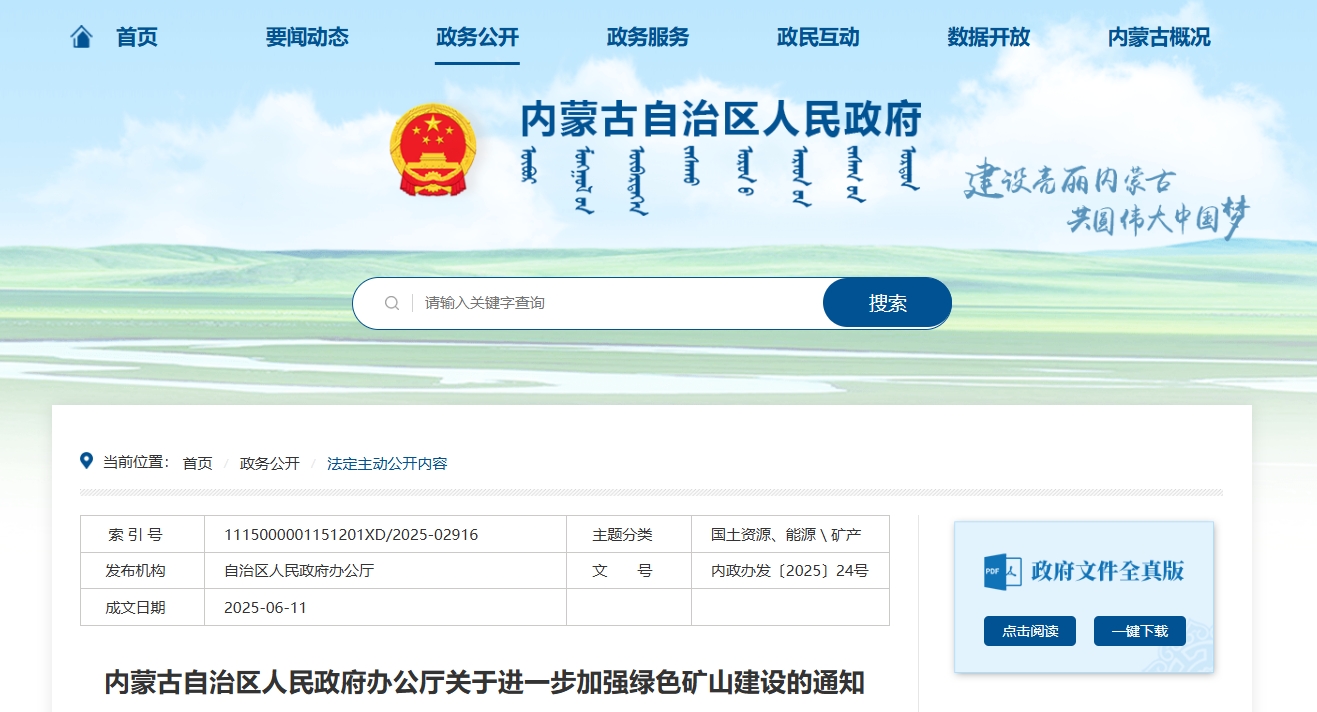Click the home icon in navigation bar

(x=81, y=38)
